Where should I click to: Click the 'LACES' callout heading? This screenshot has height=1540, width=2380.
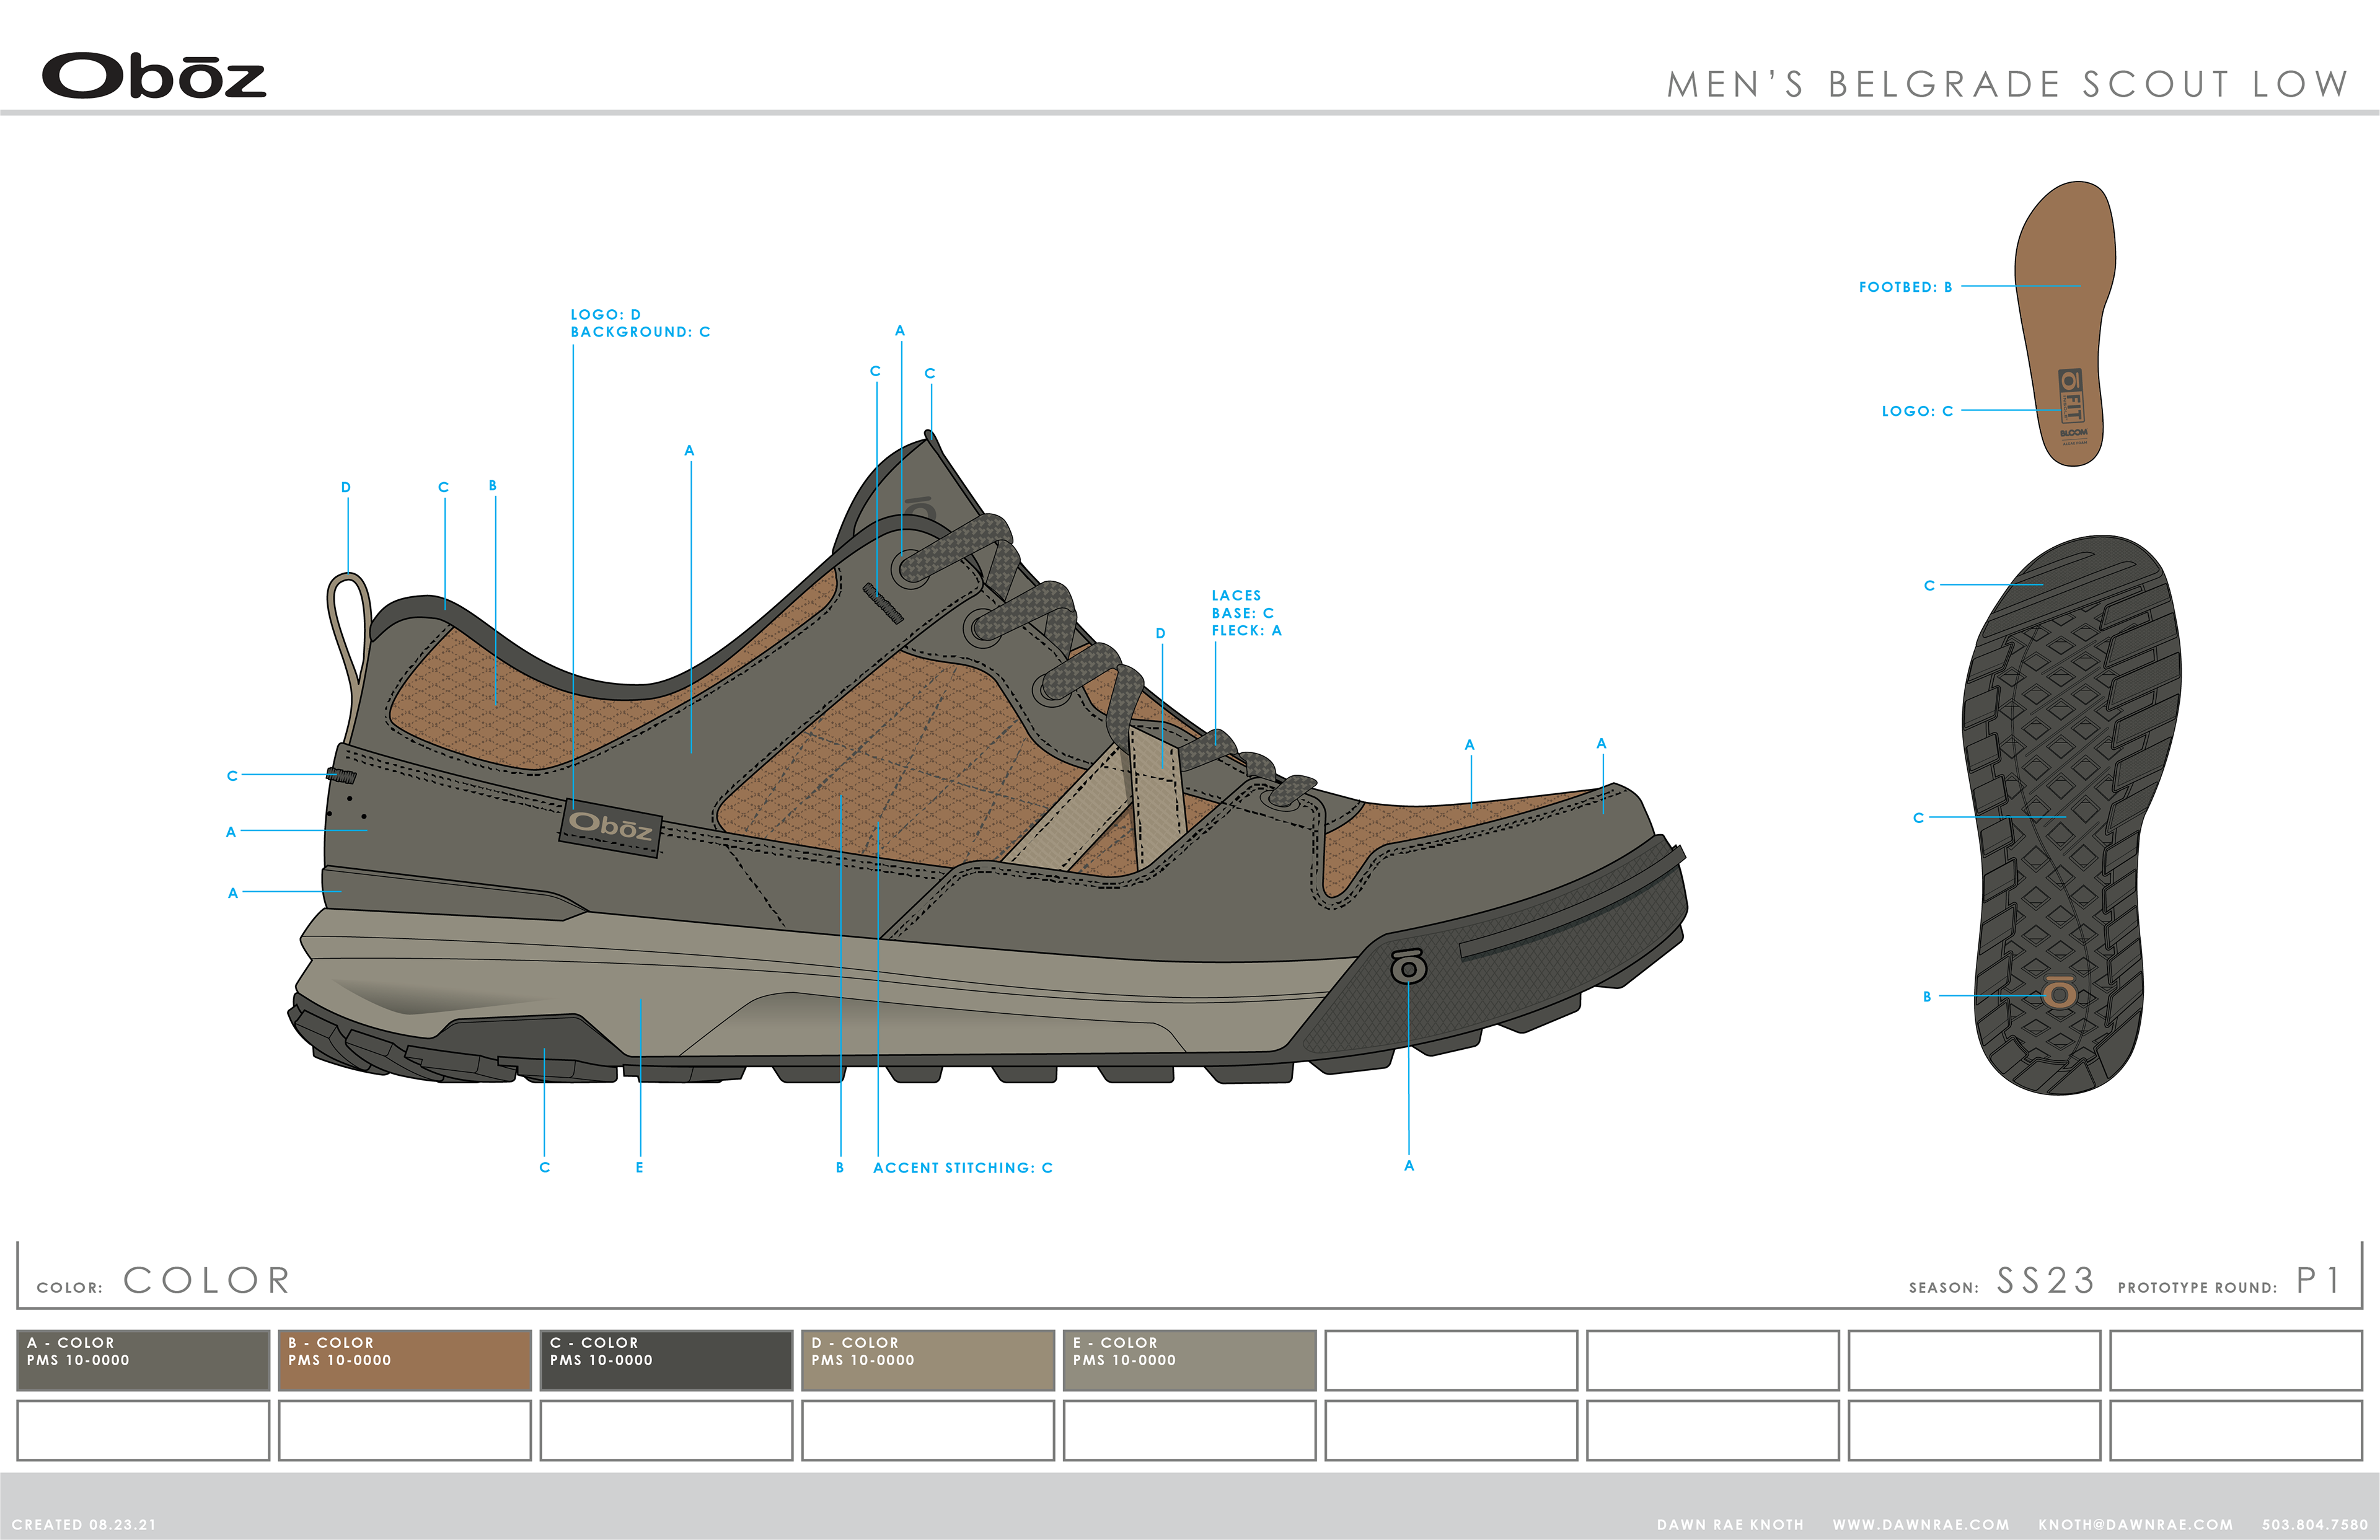tap(1236, 595)
